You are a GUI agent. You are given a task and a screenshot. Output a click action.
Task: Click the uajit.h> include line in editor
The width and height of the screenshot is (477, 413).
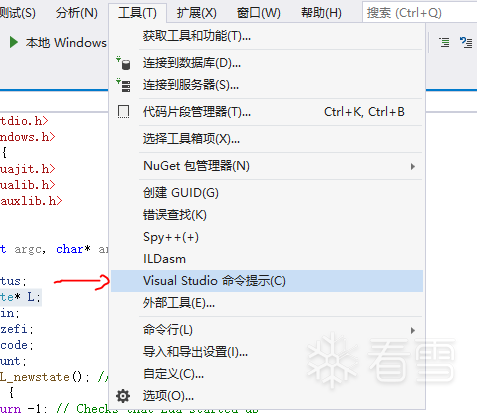28,169
